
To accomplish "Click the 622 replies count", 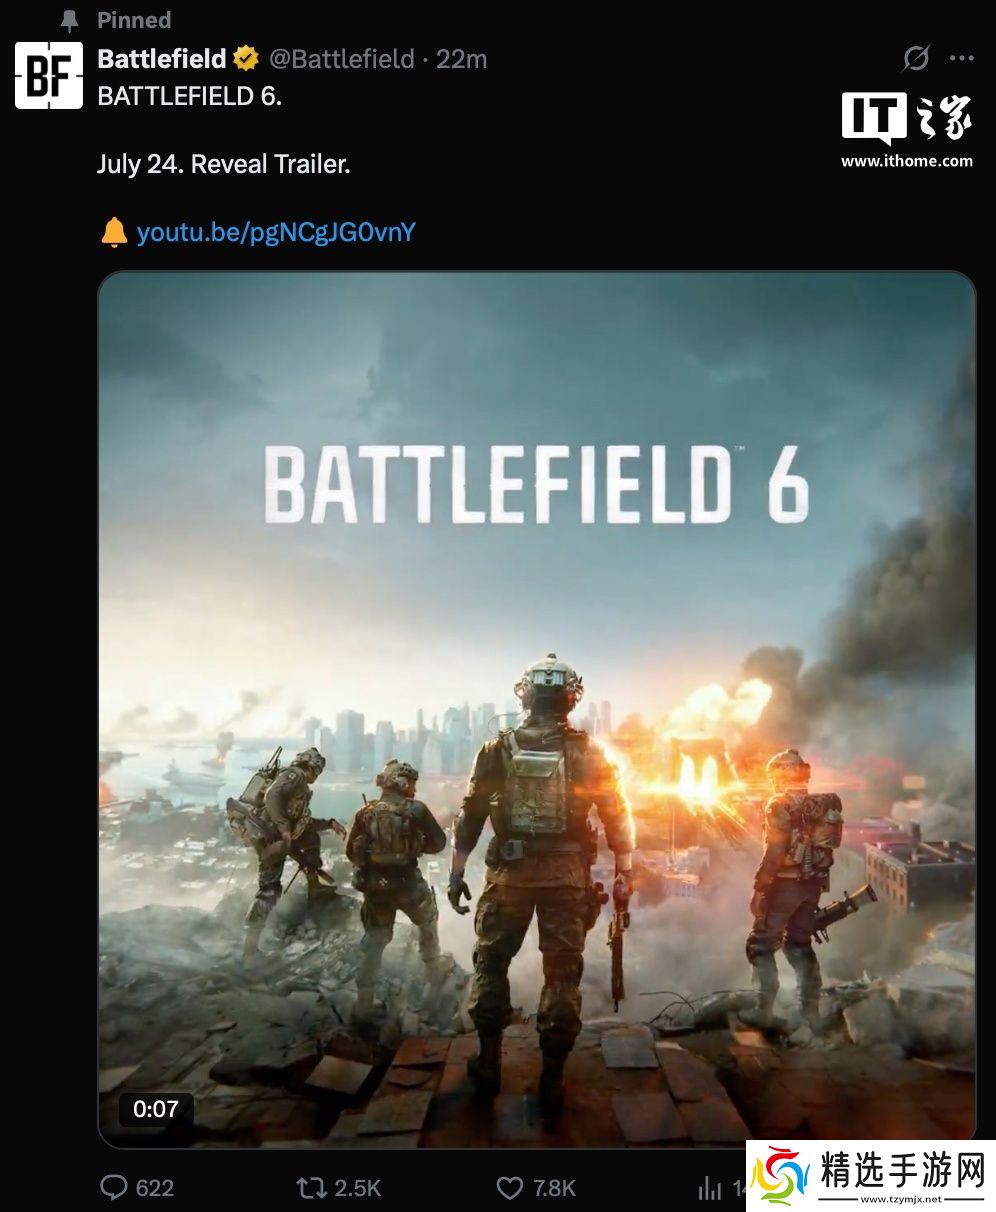I will [x=154, y=1188].
